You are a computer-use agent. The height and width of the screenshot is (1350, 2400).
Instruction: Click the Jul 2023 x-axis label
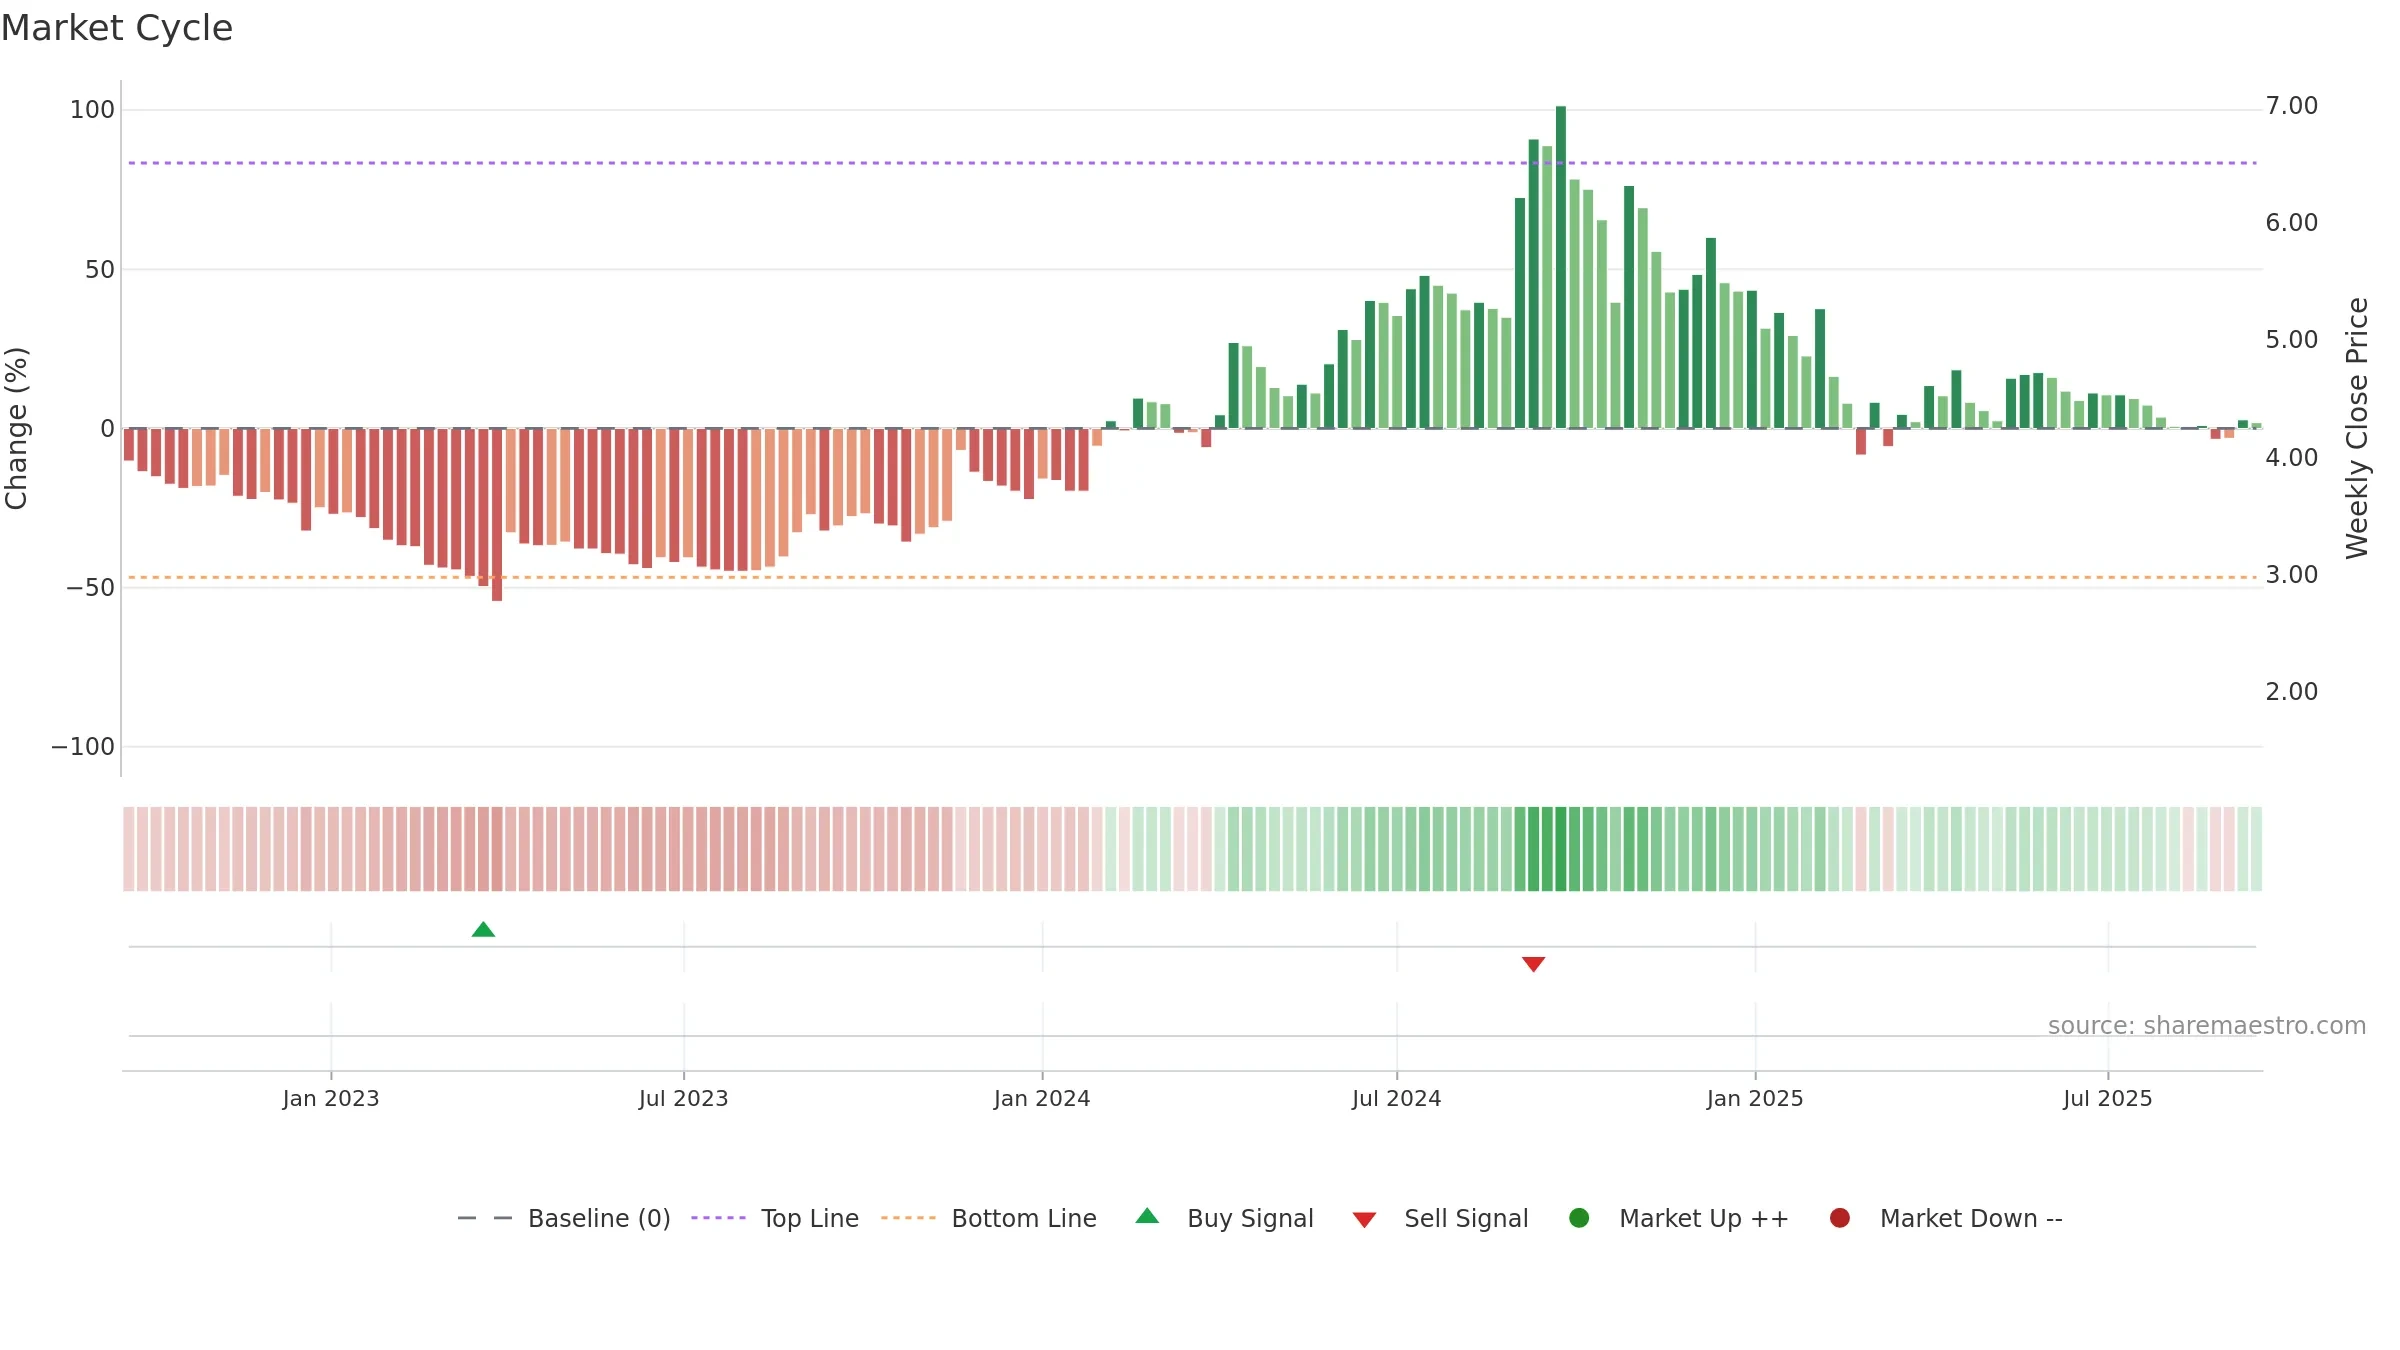pyautogui.click(x=684, y=1098)
